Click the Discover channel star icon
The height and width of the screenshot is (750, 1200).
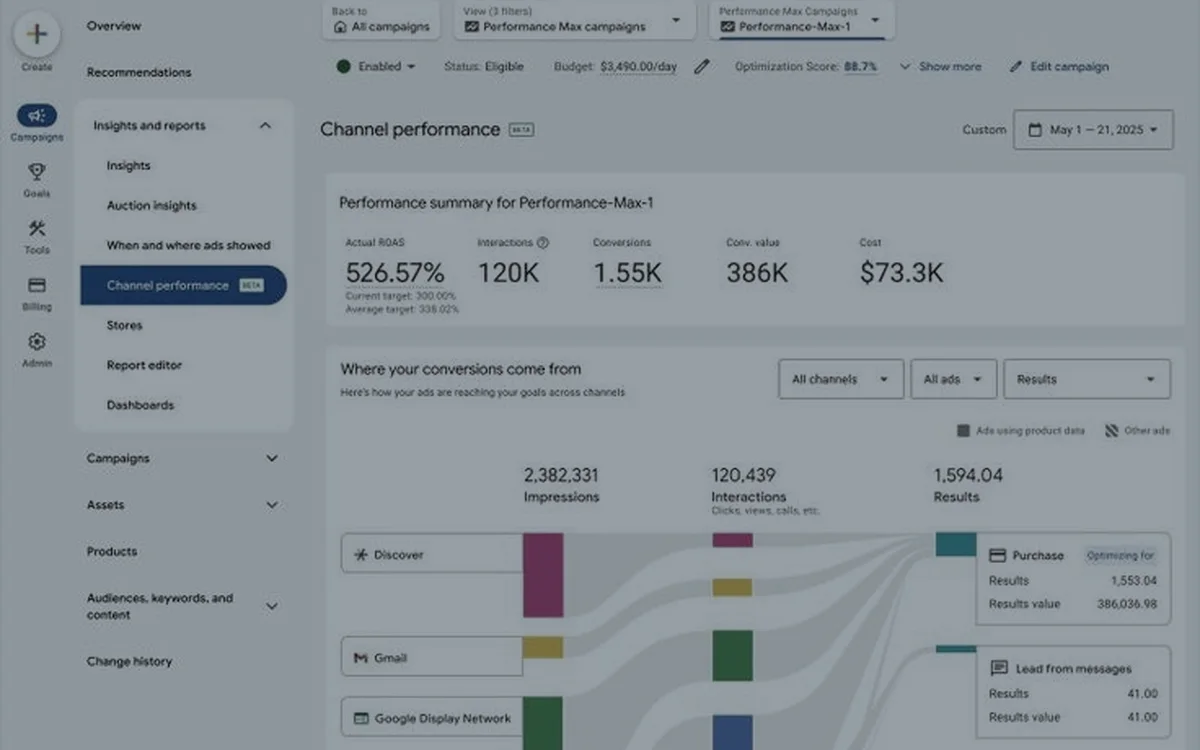[360, 555]
